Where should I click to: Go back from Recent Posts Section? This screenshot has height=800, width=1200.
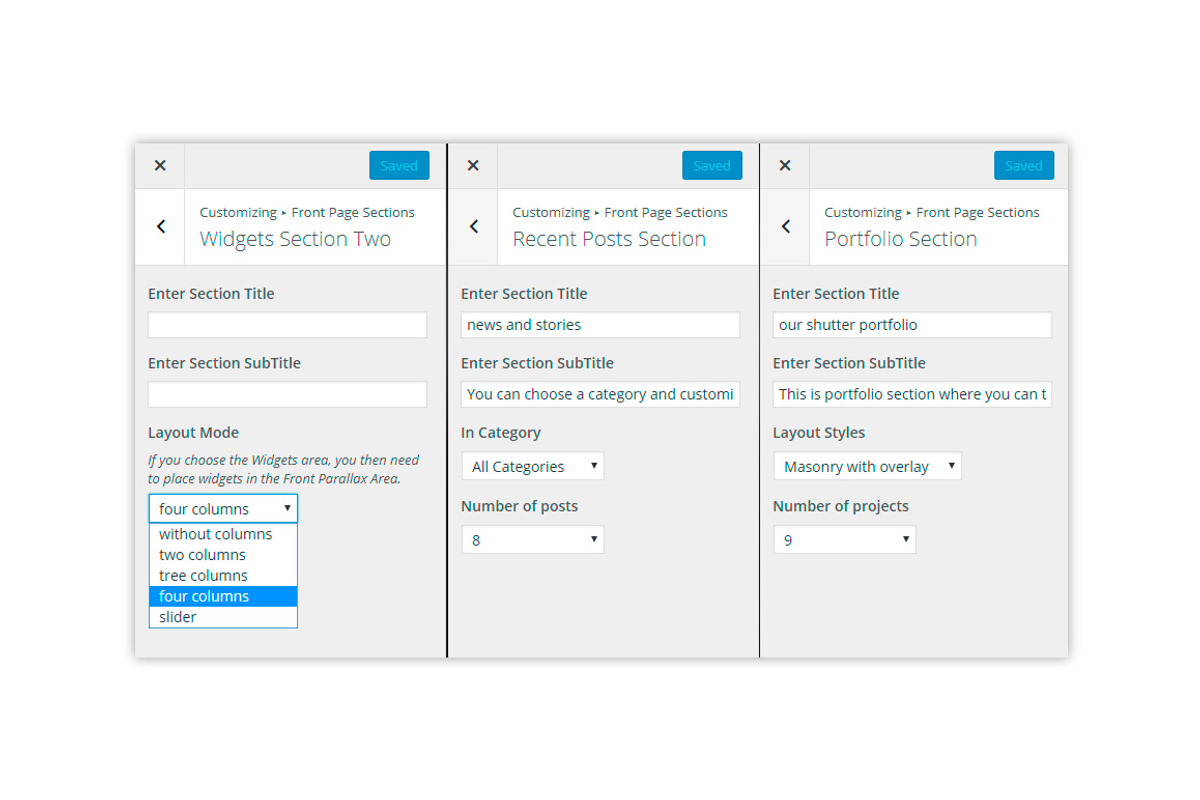pyautogui.click(x=473, y=227)
